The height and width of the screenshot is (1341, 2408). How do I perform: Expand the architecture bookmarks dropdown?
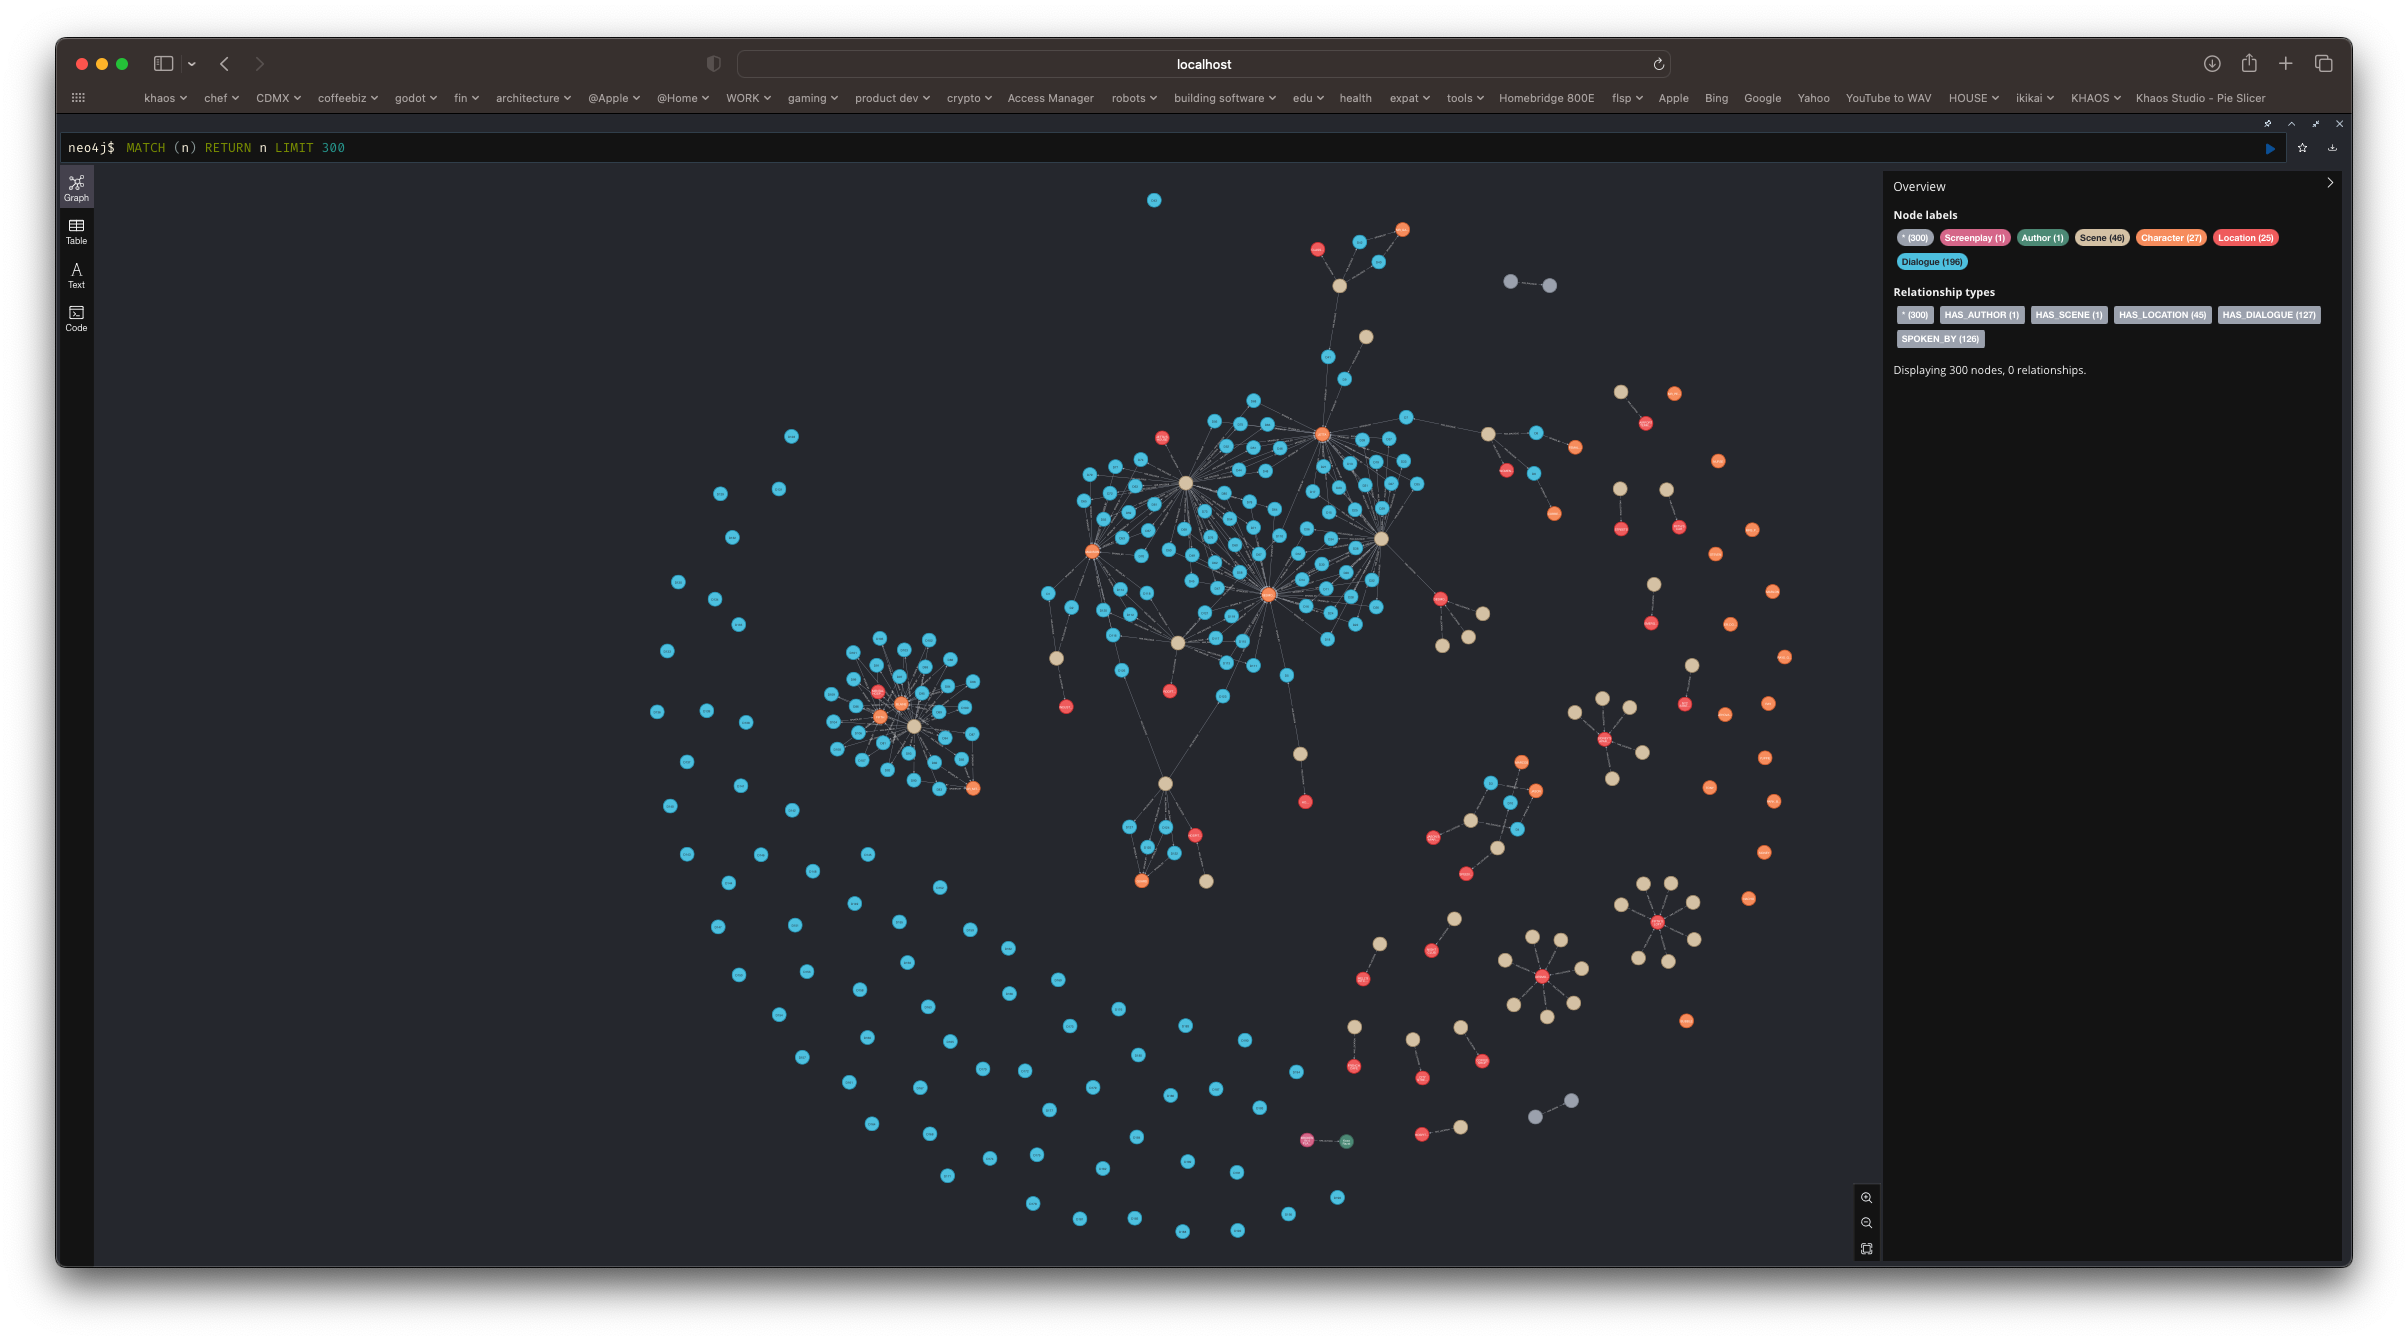point(533,98)
